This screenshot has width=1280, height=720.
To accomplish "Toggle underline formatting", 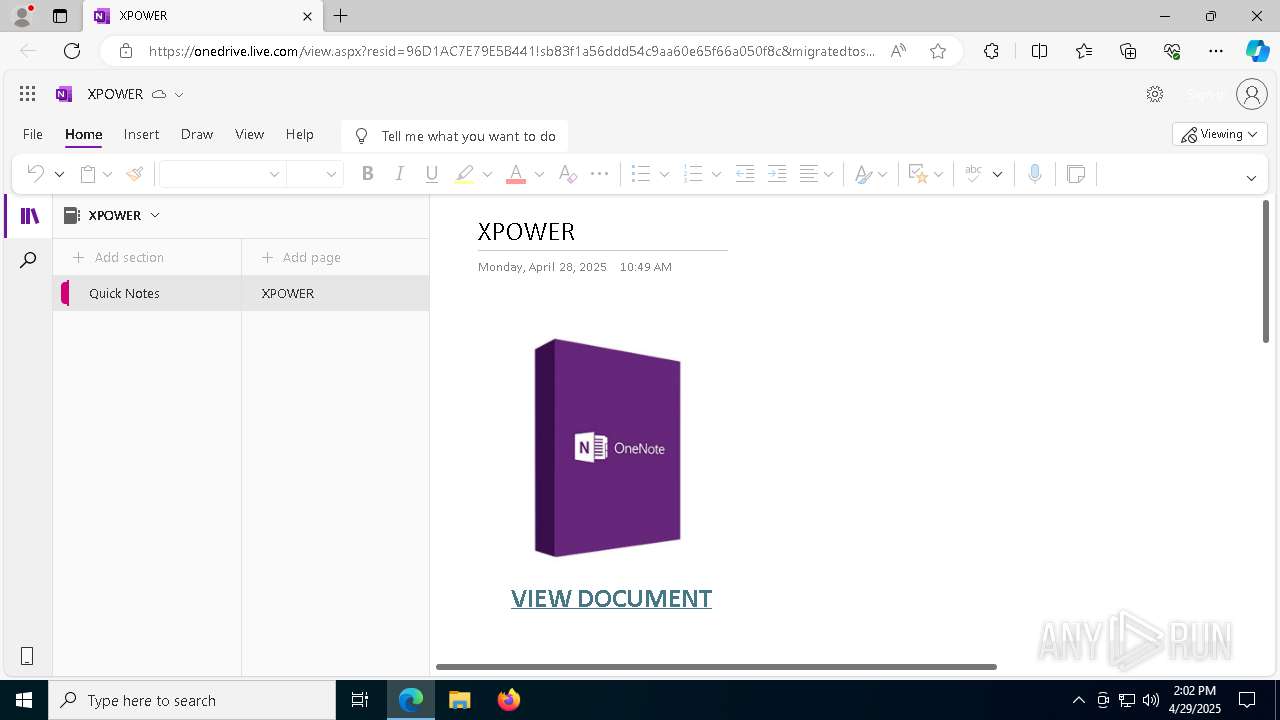I will pos(432,174).
